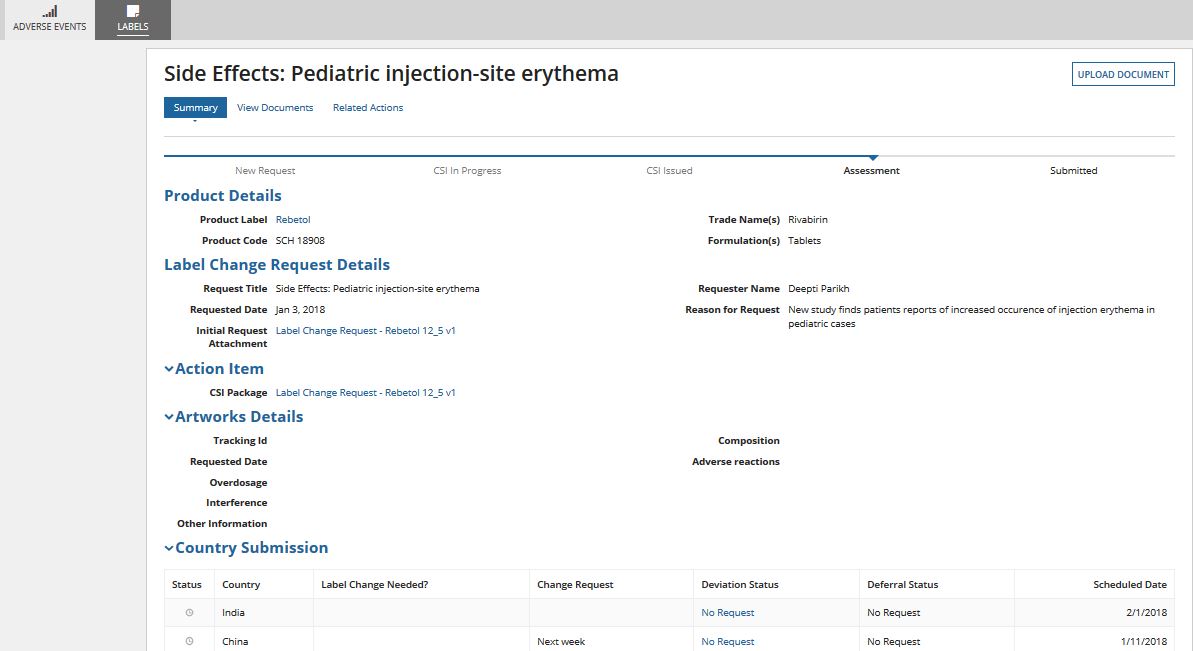Image resolution: width=1193 pixels, height=651 pixels.
Task: Open the CSI Package document link
Action: coord(365,393)
